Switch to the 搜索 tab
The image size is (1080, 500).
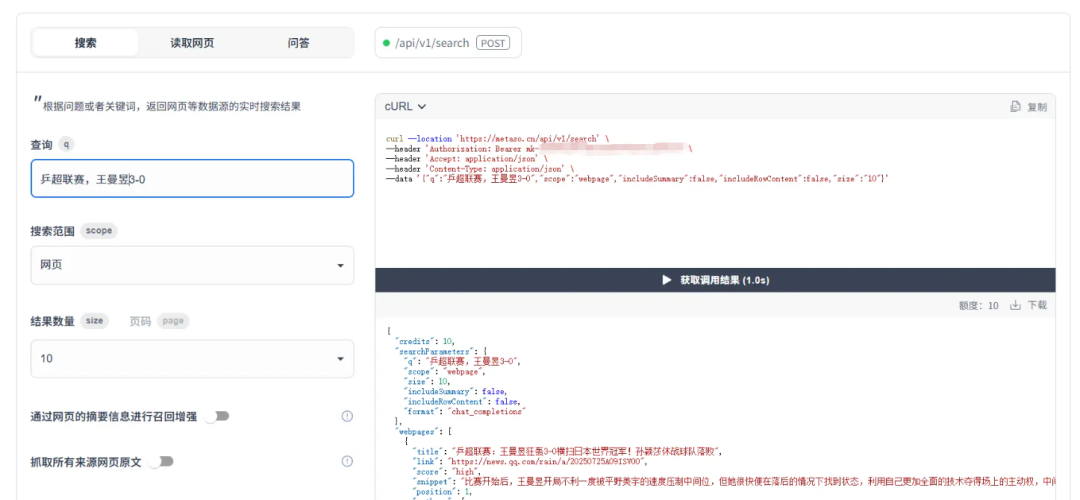click(x=85, y=43)
